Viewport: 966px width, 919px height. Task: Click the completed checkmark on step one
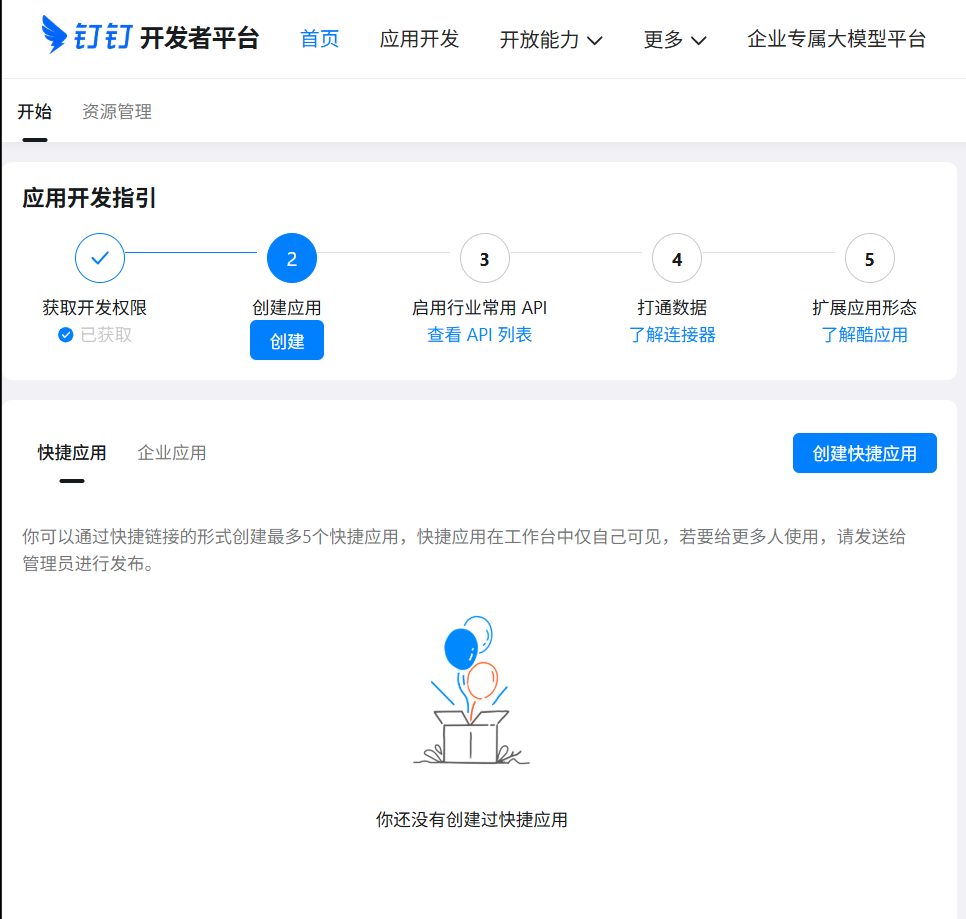click(x=99, y=258)
